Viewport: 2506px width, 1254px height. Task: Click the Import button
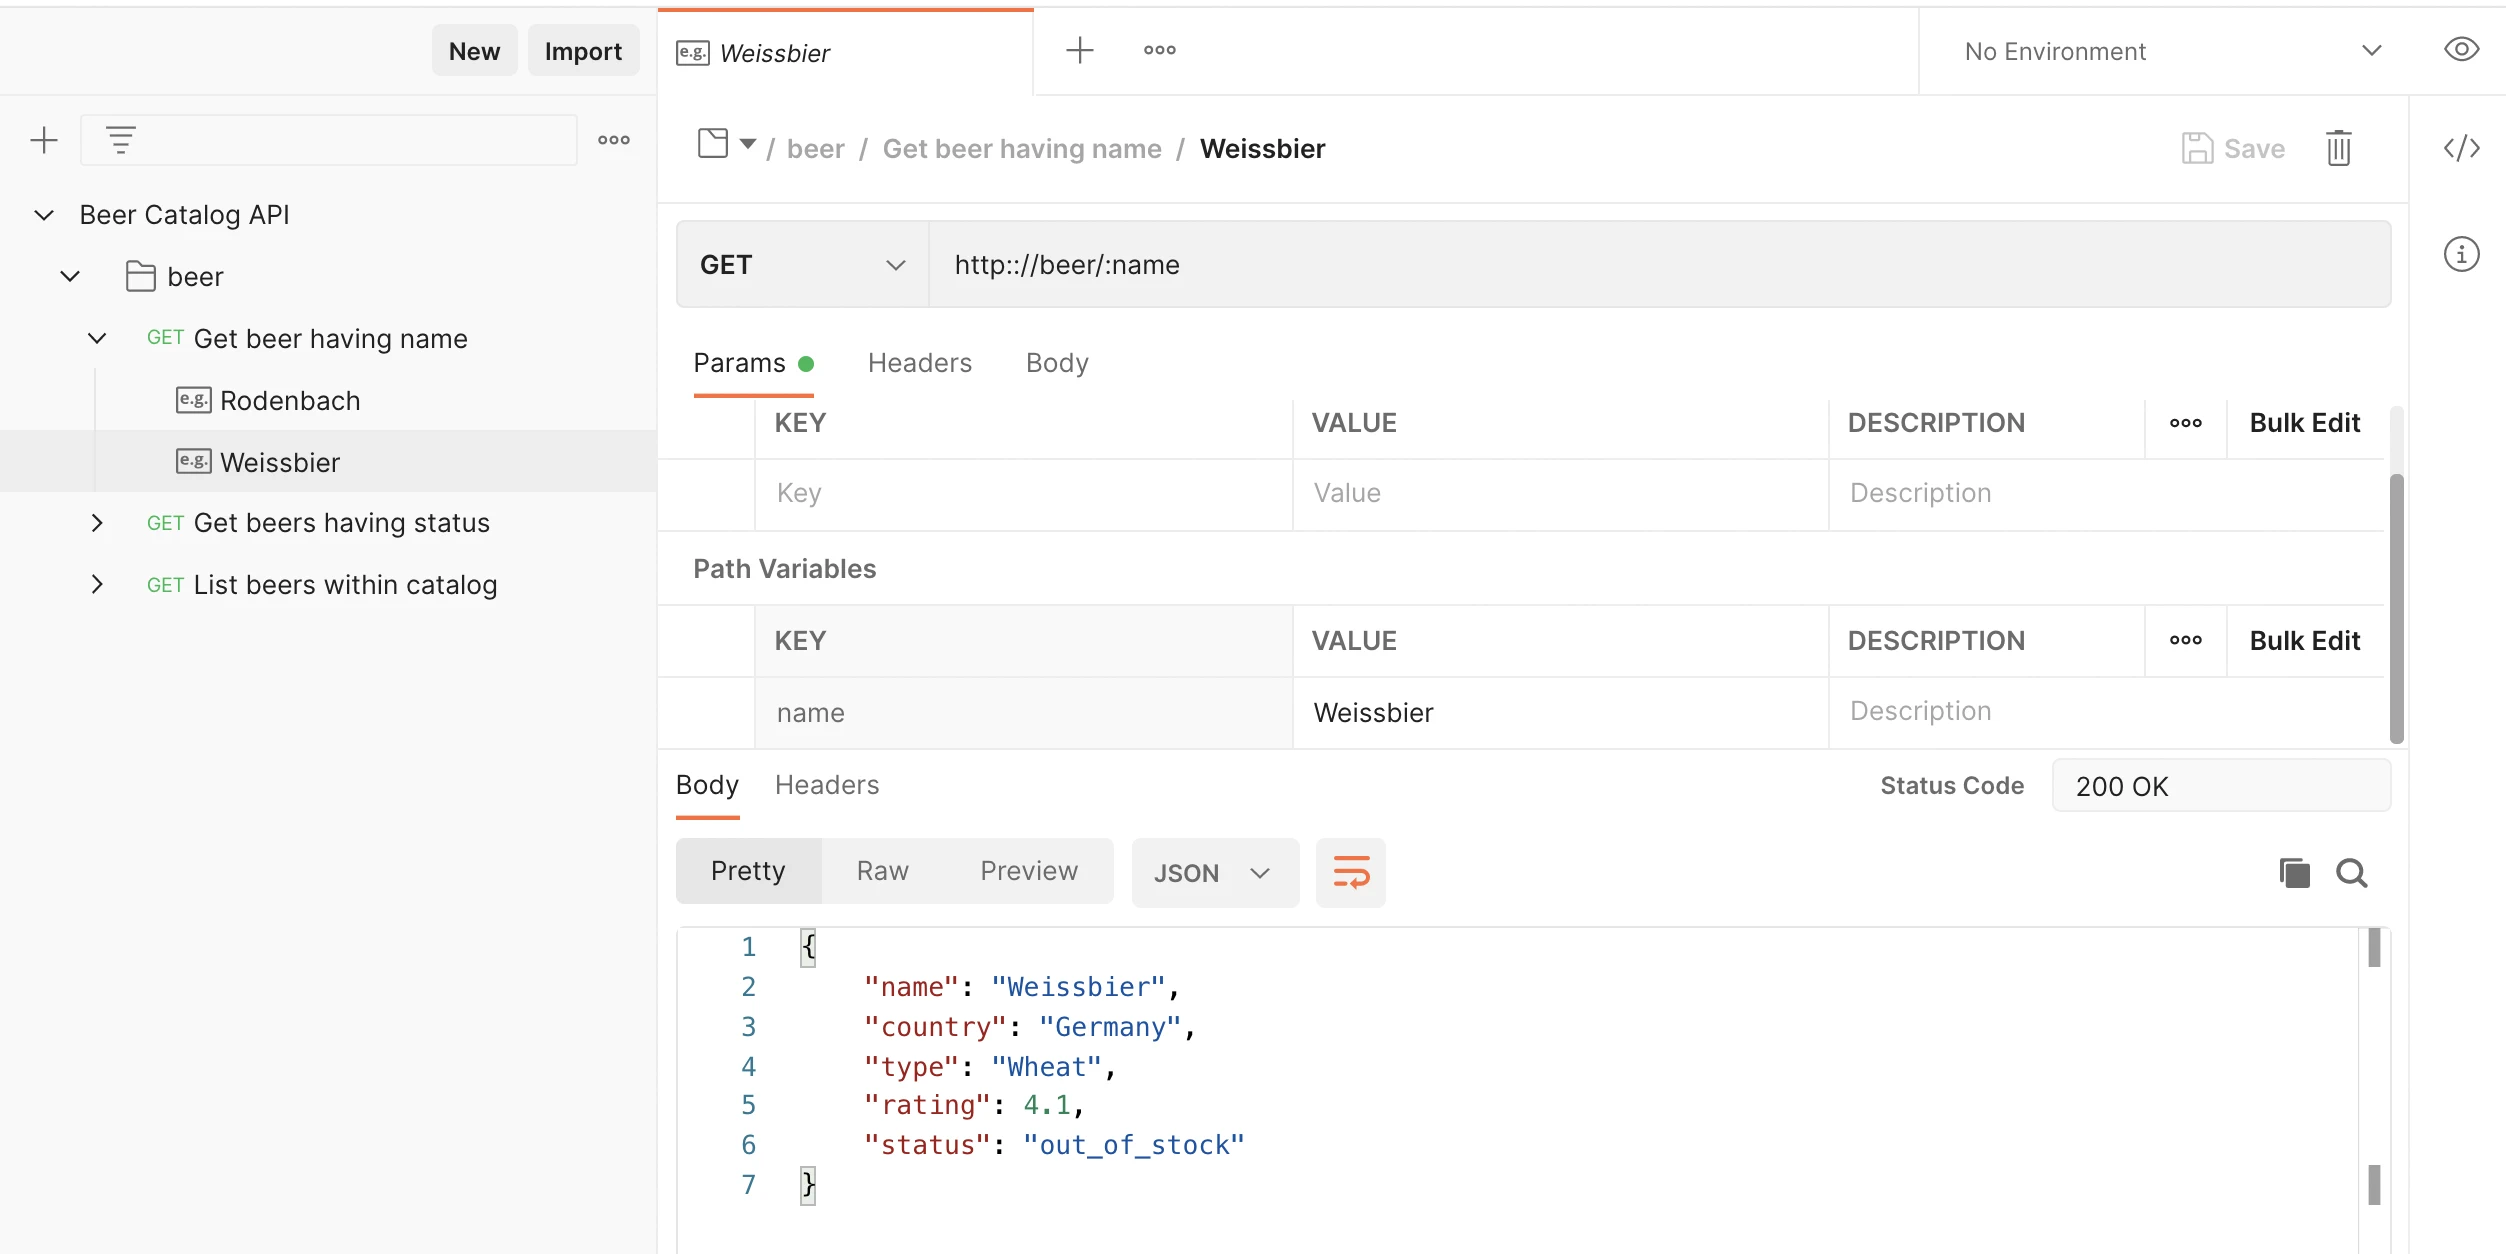tap(583, 51)
